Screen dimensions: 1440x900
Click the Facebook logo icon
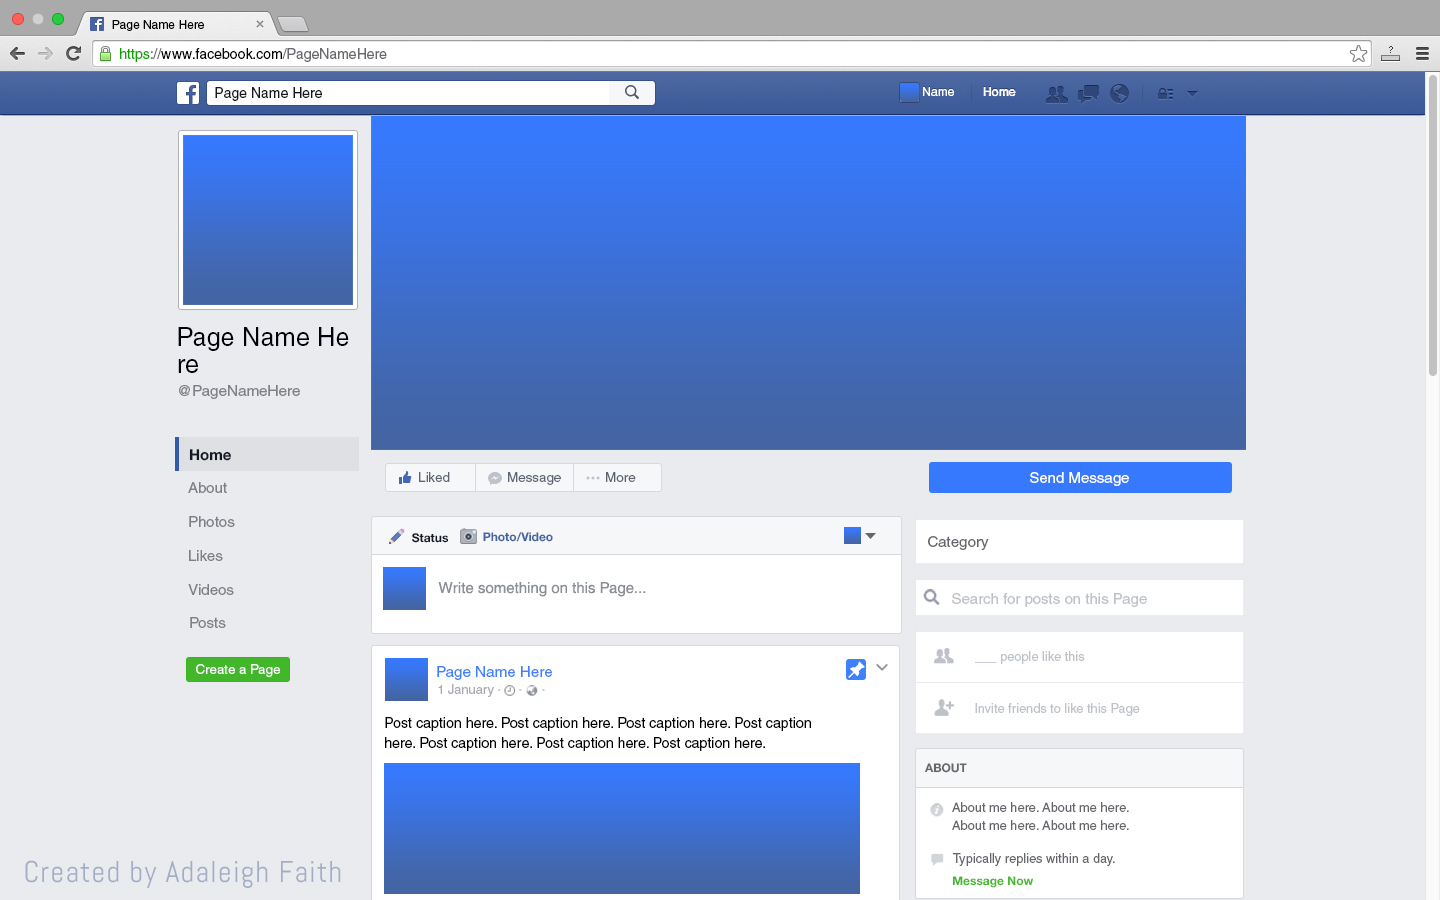pos(188,92)
